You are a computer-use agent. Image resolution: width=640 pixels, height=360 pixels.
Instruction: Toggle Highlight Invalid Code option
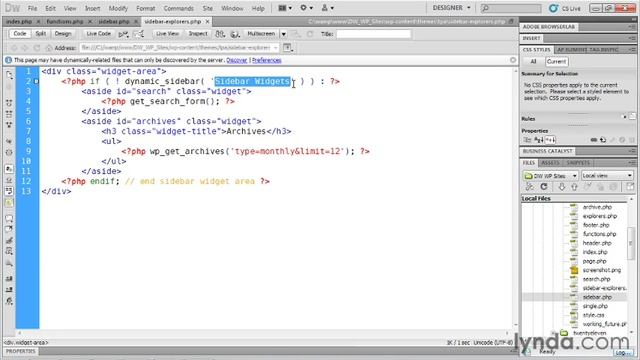click(x=9, y=180)
